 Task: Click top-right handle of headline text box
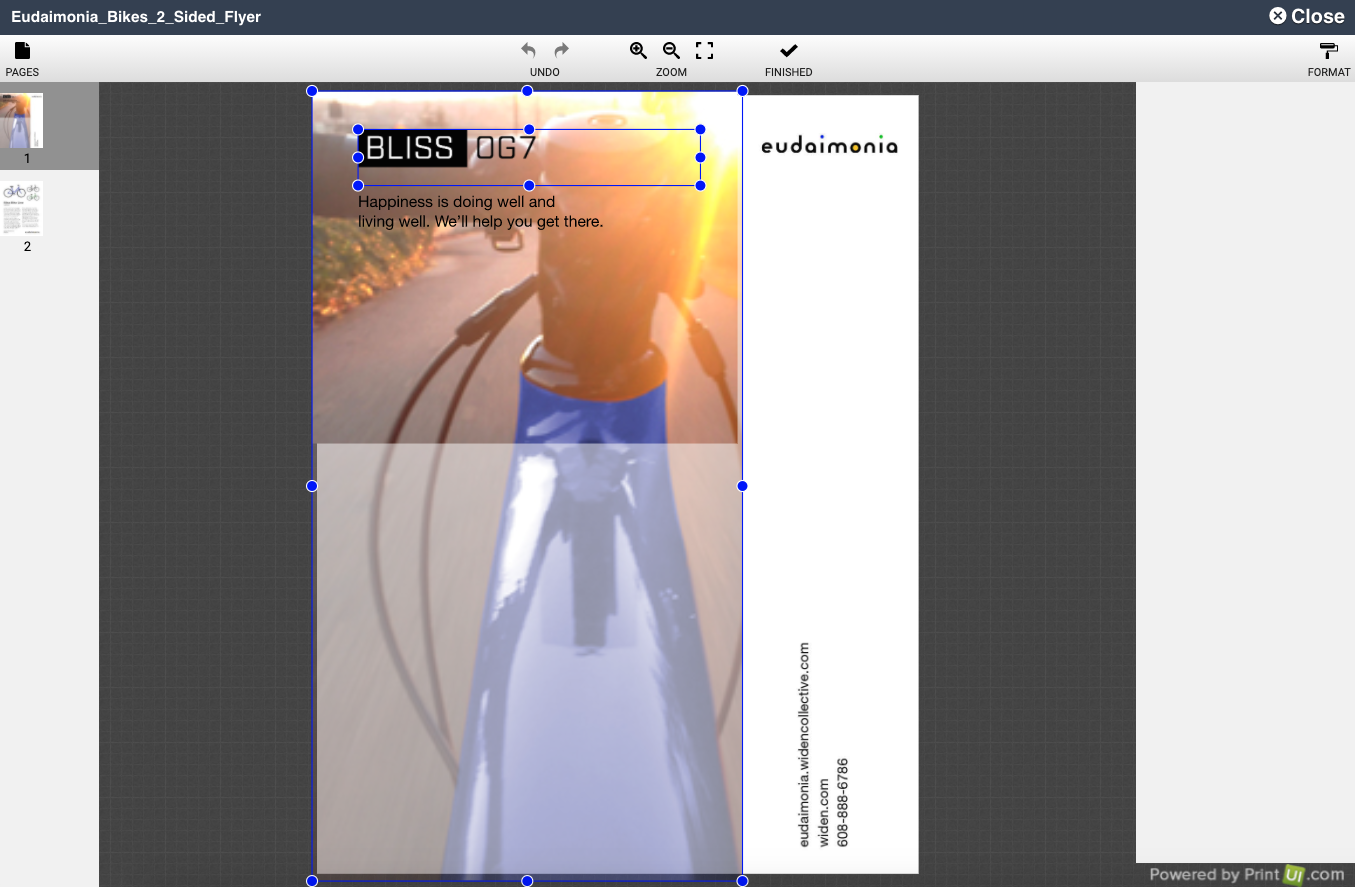pos(700,130)
